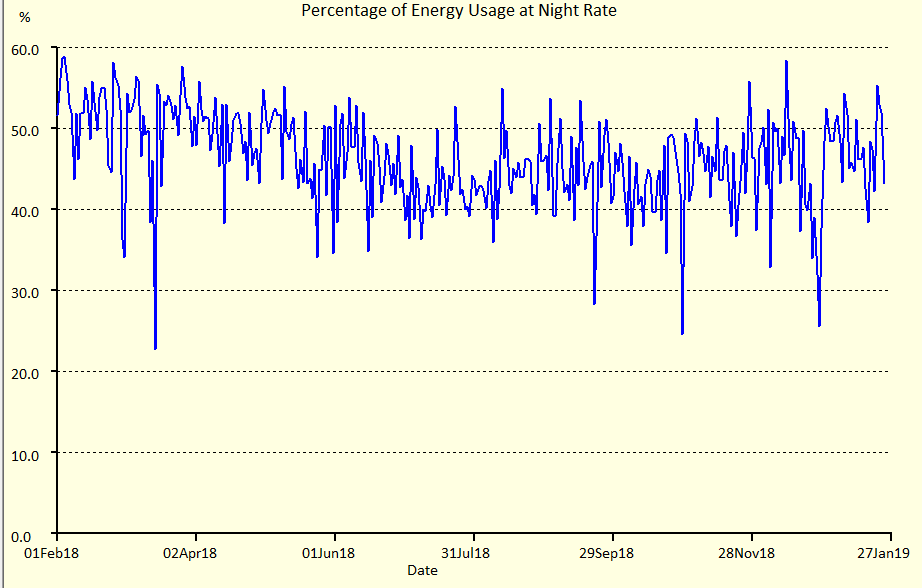Select the 60.0 y-axis tick label
Viewport: 922px width, 588px height.
(x=25, y=48)
